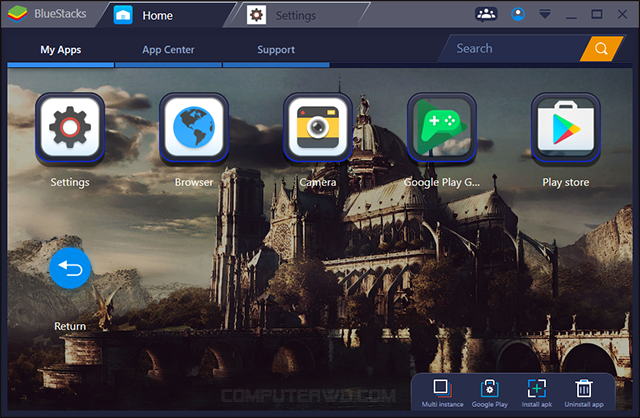Expand the title bar dropdown arrow
Viewport: 640px width, 418px height.
[544, 15]
